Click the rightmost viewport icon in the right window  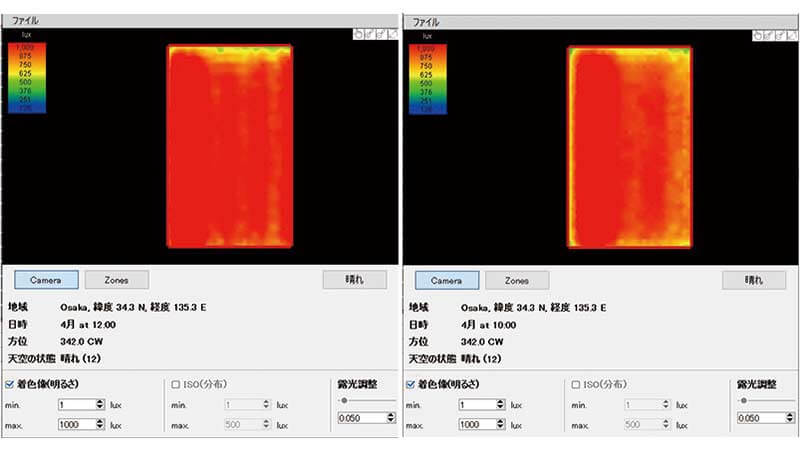(792, 35)
